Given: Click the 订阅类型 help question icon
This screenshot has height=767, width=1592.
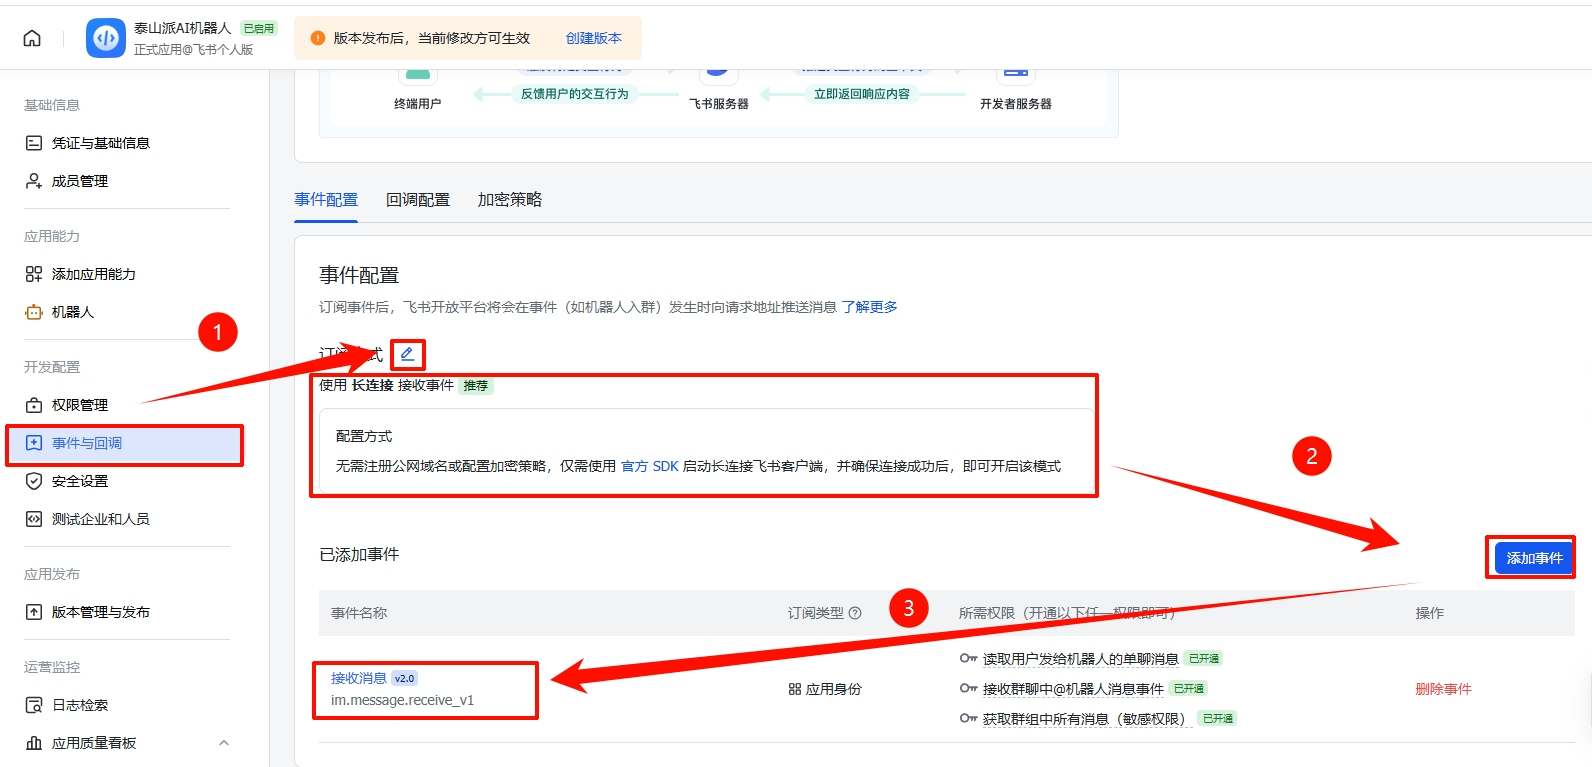Looking at the screenshot, I should pyautogui.click(x=855, y=613).
